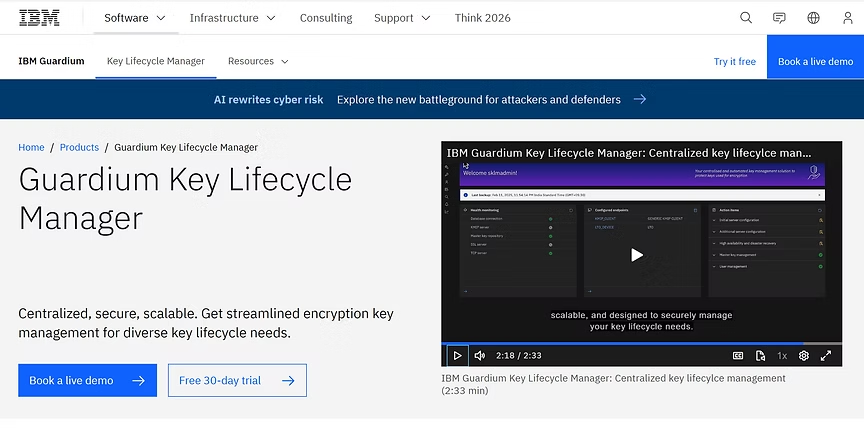Open the user profile icon
Image resolution: width=864 pixels, height=430 pixels.
[848, 18]
